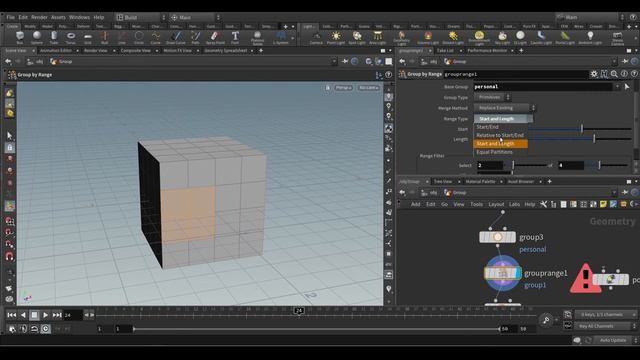Switch to the Render View tab

[96, 51]
